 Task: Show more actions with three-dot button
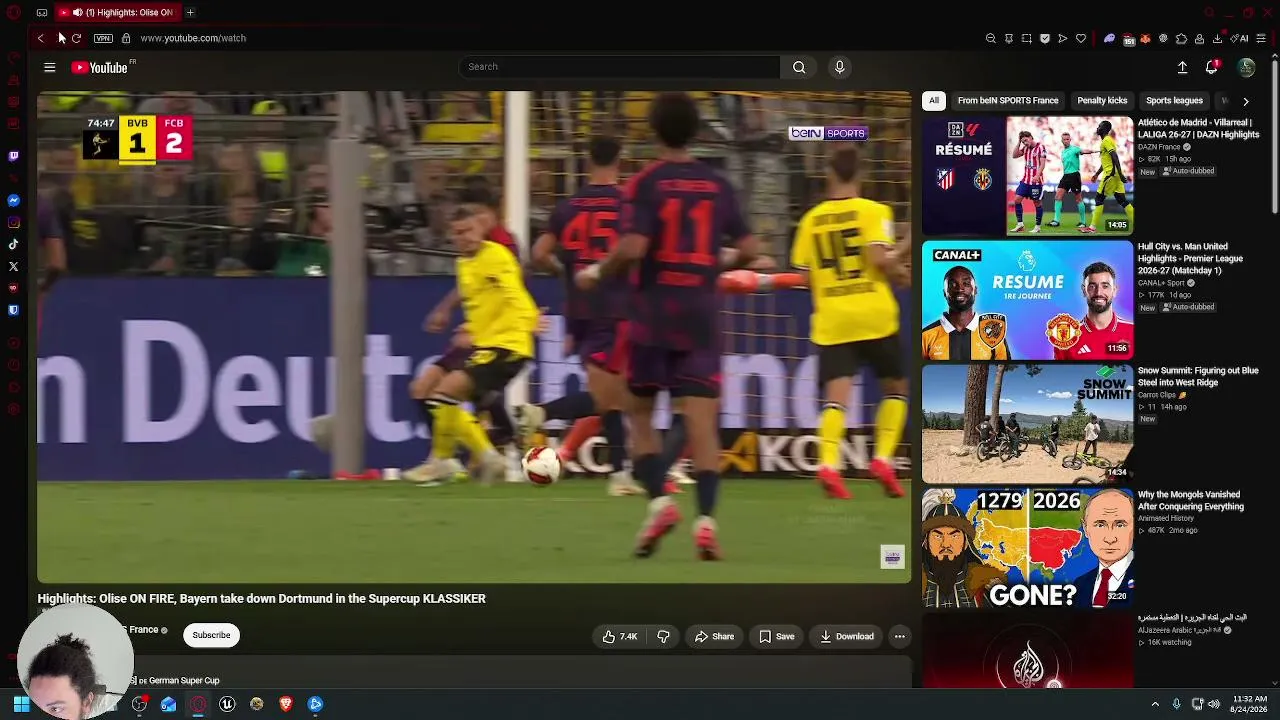pyautogui.click(x=900, y=636)
